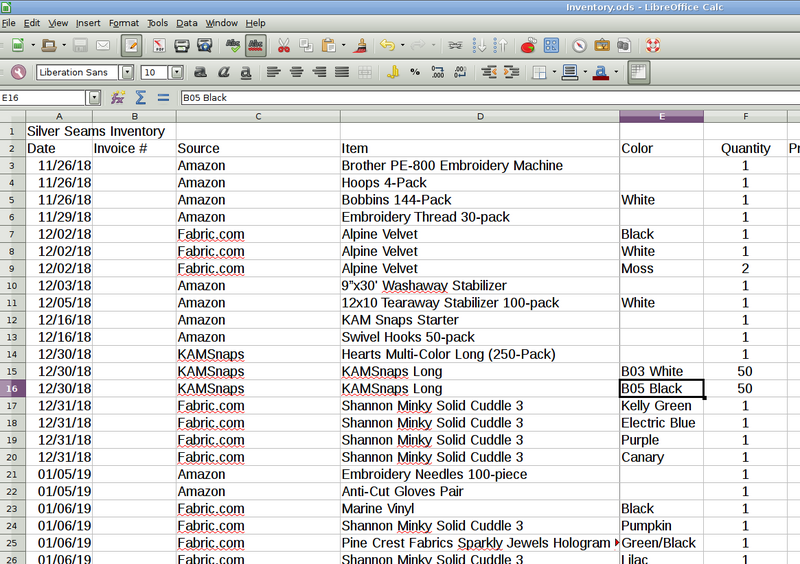Open the Insert menu

coord(88,23)
